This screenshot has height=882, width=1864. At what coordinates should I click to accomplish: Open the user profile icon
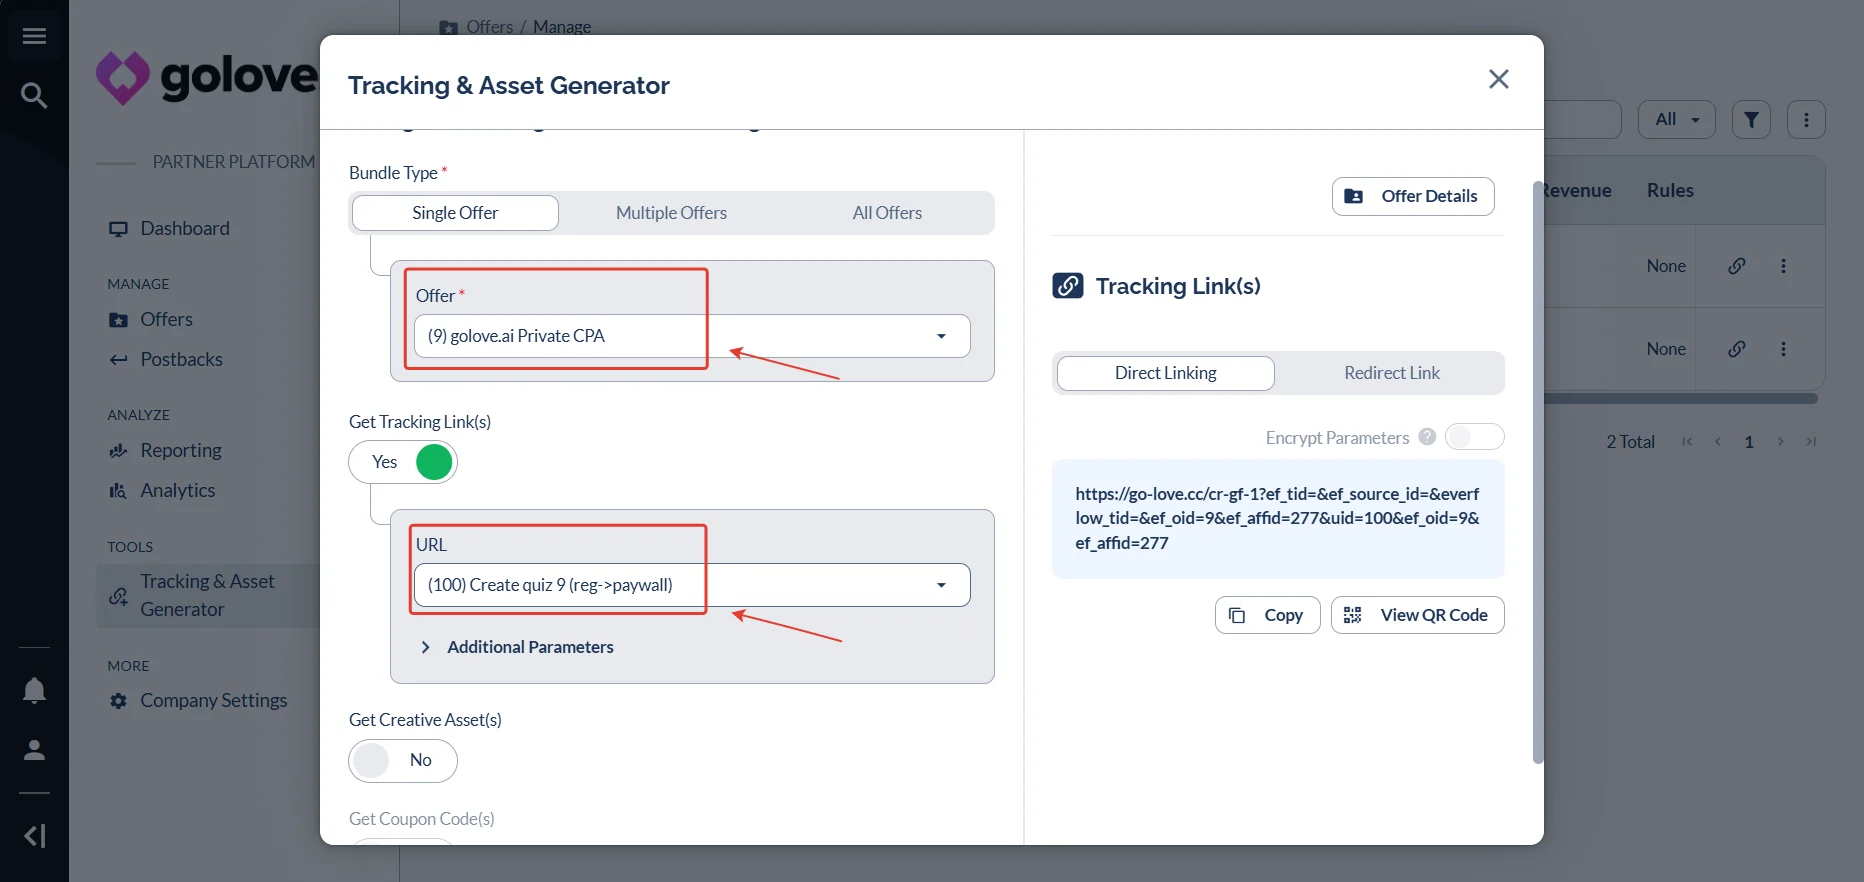tap(34, 750)
